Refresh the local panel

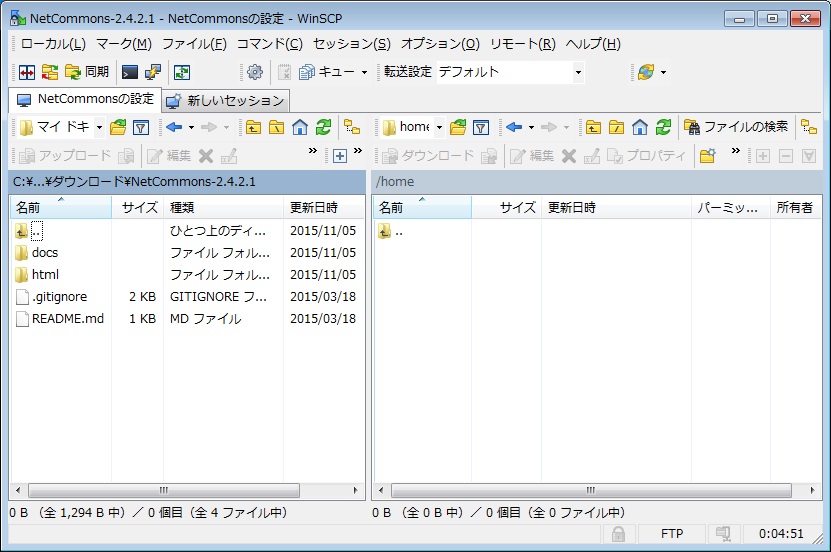click(323, 127)
